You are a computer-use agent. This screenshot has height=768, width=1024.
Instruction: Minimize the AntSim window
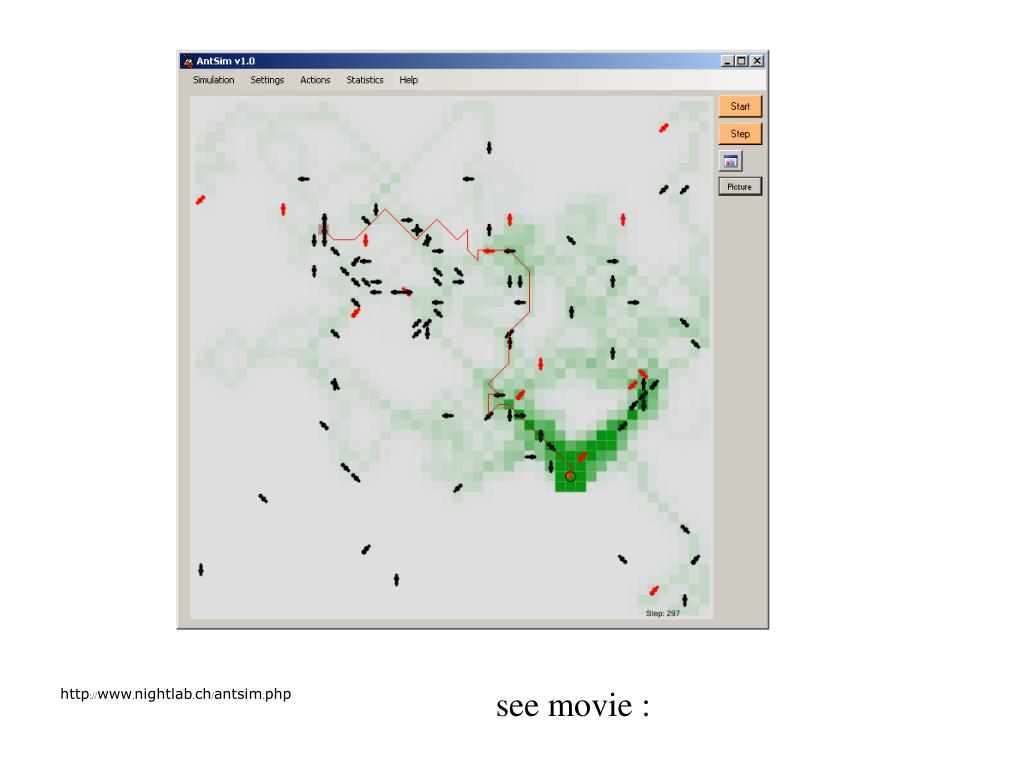click(728, 61)
